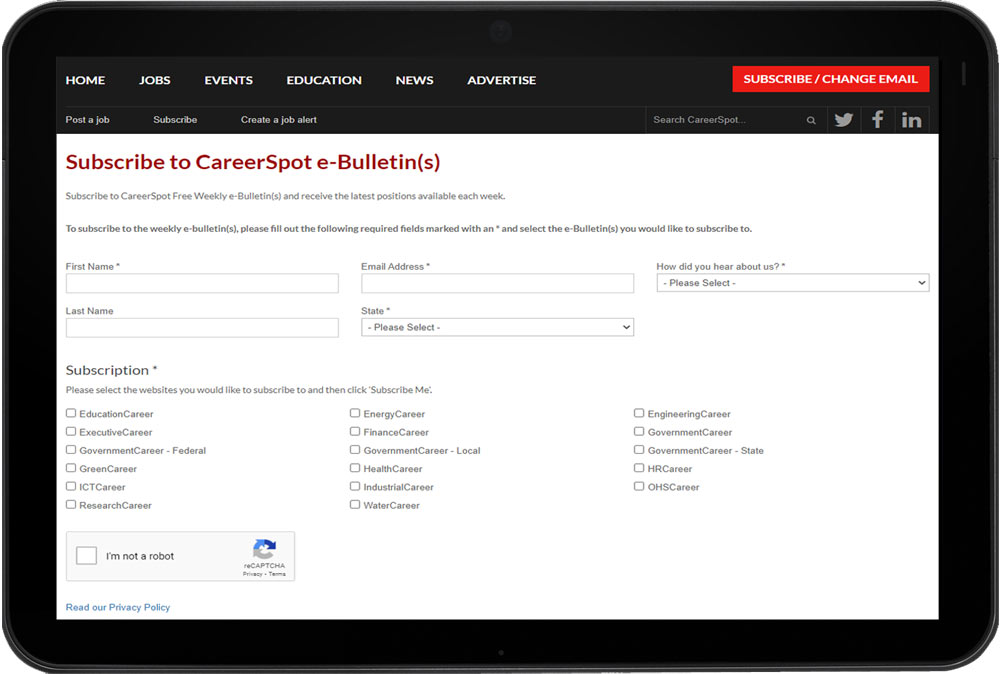
Task: Click the reCAPTCHA logo
Action: pos(264,548)
